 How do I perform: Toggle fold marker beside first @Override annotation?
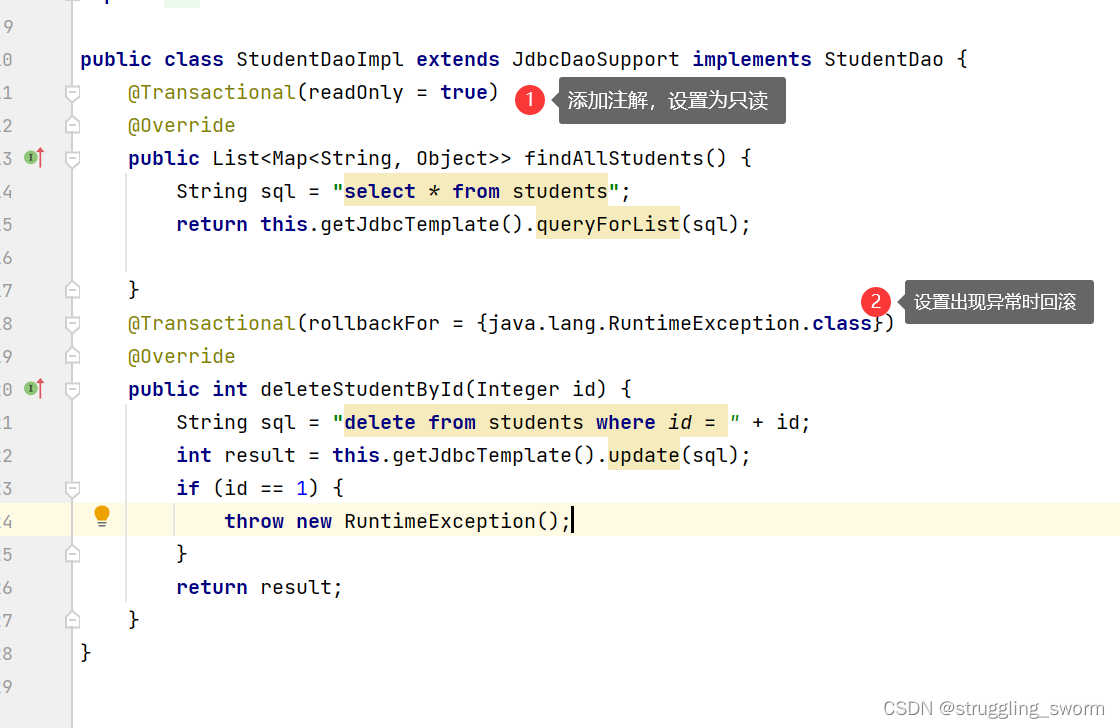click(72, 126)
